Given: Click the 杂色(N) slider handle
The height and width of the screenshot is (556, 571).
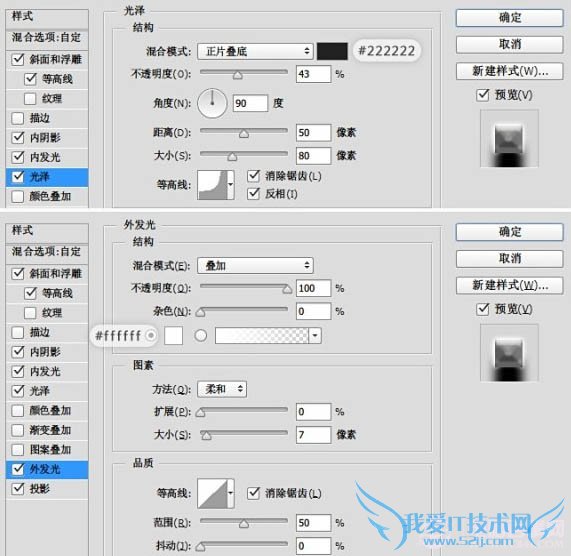Looking at the screenshot, I should (201, 312).
